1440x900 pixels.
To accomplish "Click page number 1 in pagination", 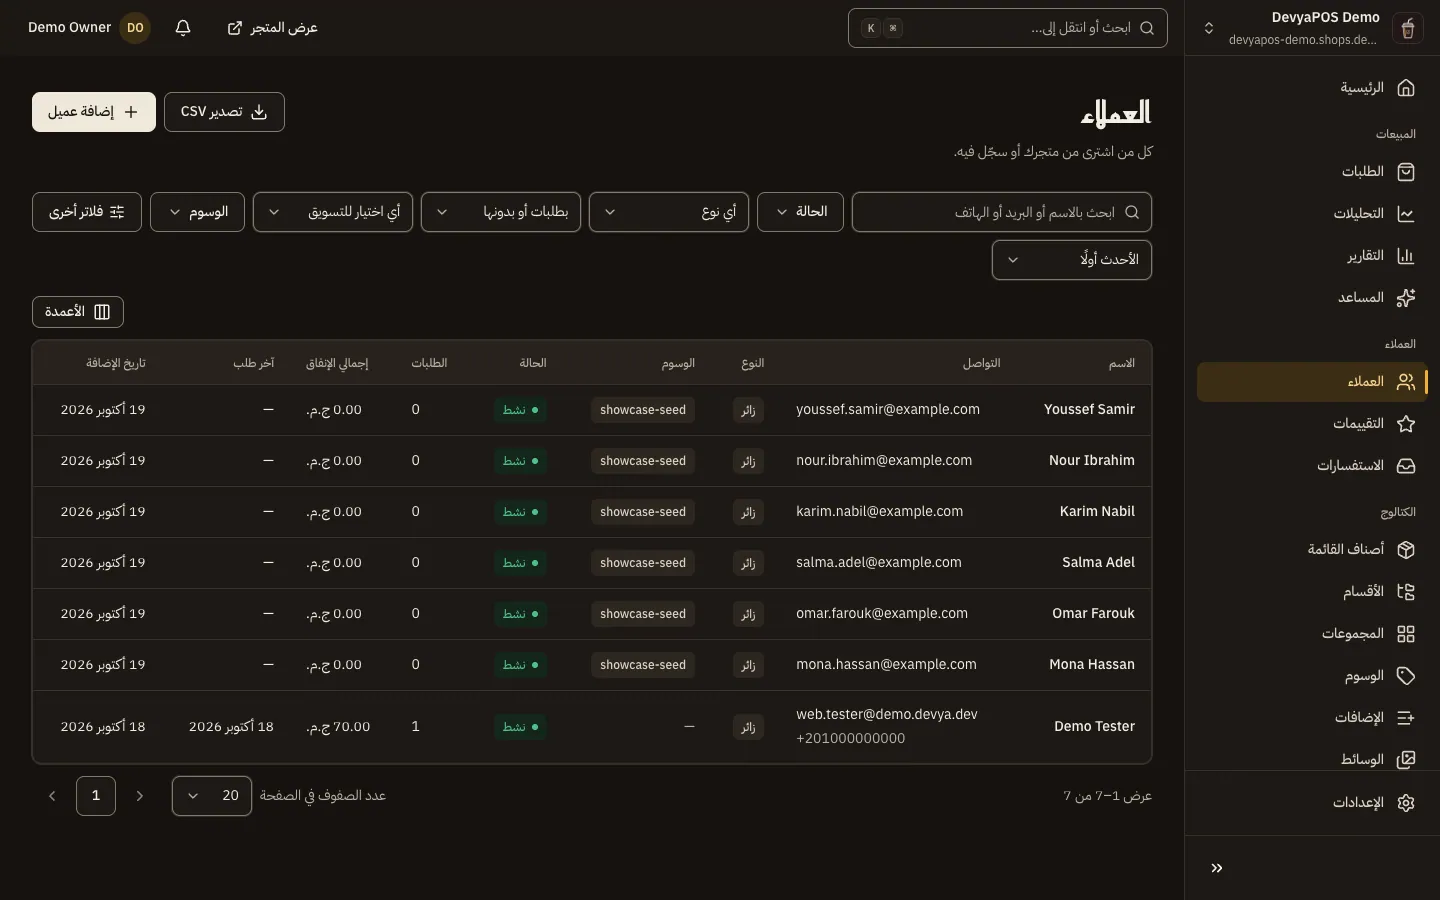I will 96,796.
